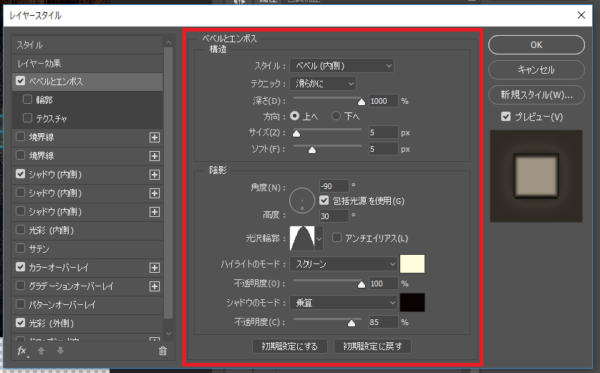Select the 下へ direction radio button
The image size is (600, 373).
click(336, 116)
